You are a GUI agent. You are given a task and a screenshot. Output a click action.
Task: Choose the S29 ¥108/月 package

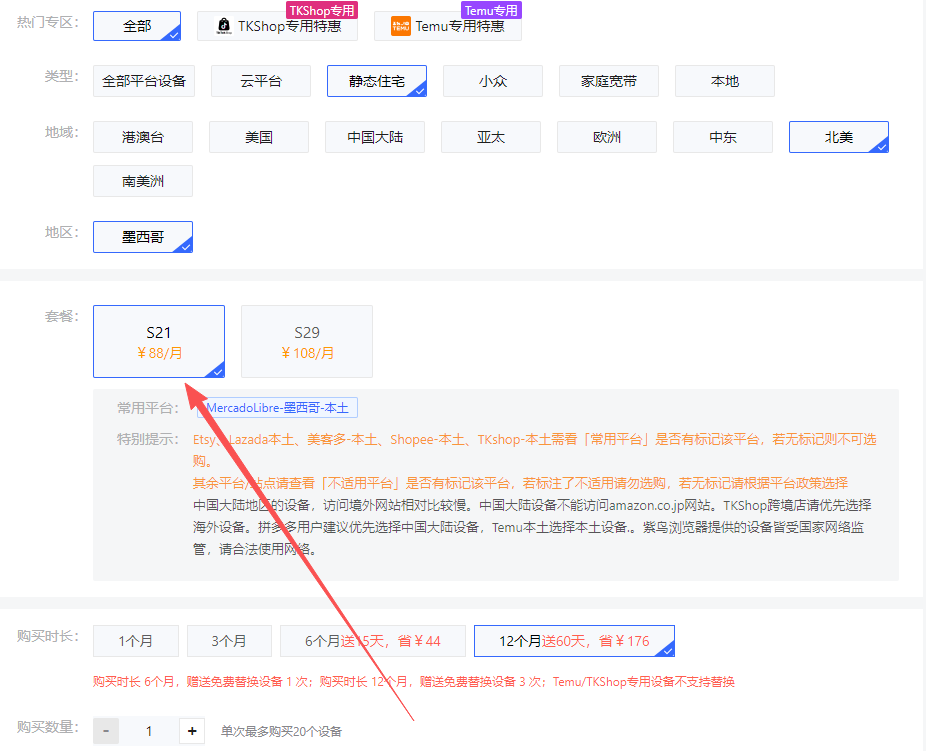pyautogui.click(x=307, y=342)
